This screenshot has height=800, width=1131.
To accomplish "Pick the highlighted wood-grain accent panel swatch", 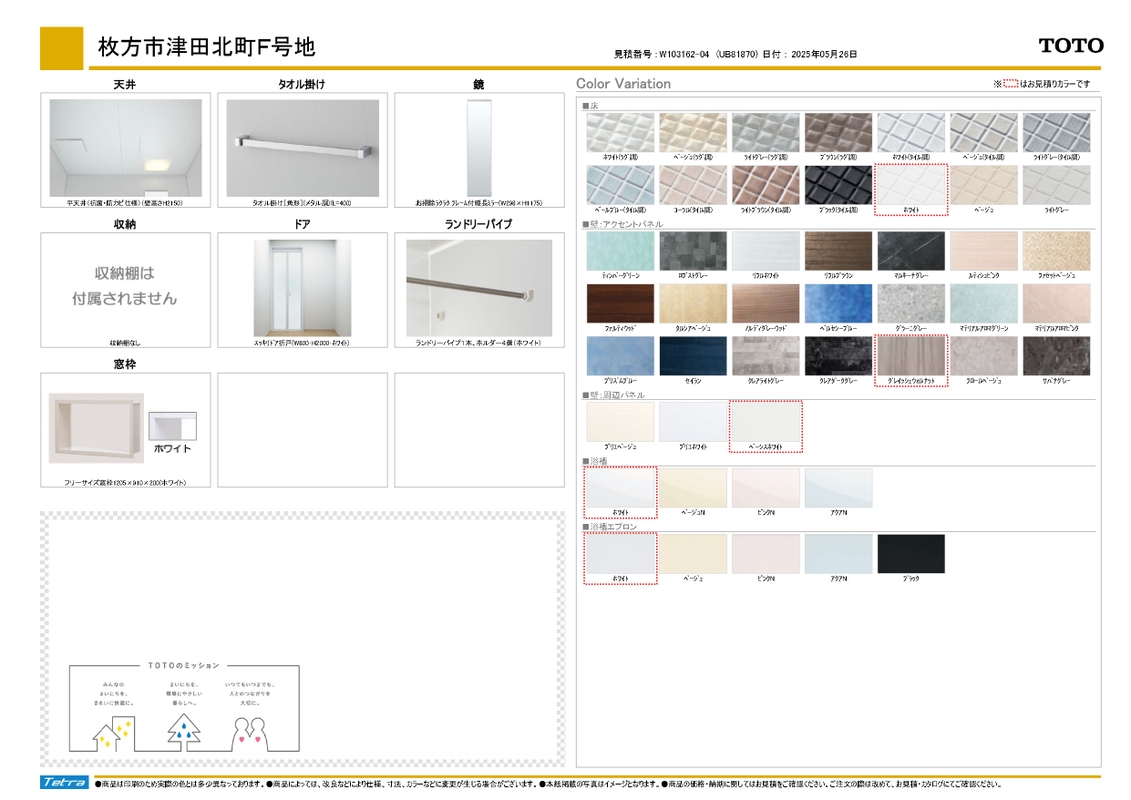I will point(910,357).
